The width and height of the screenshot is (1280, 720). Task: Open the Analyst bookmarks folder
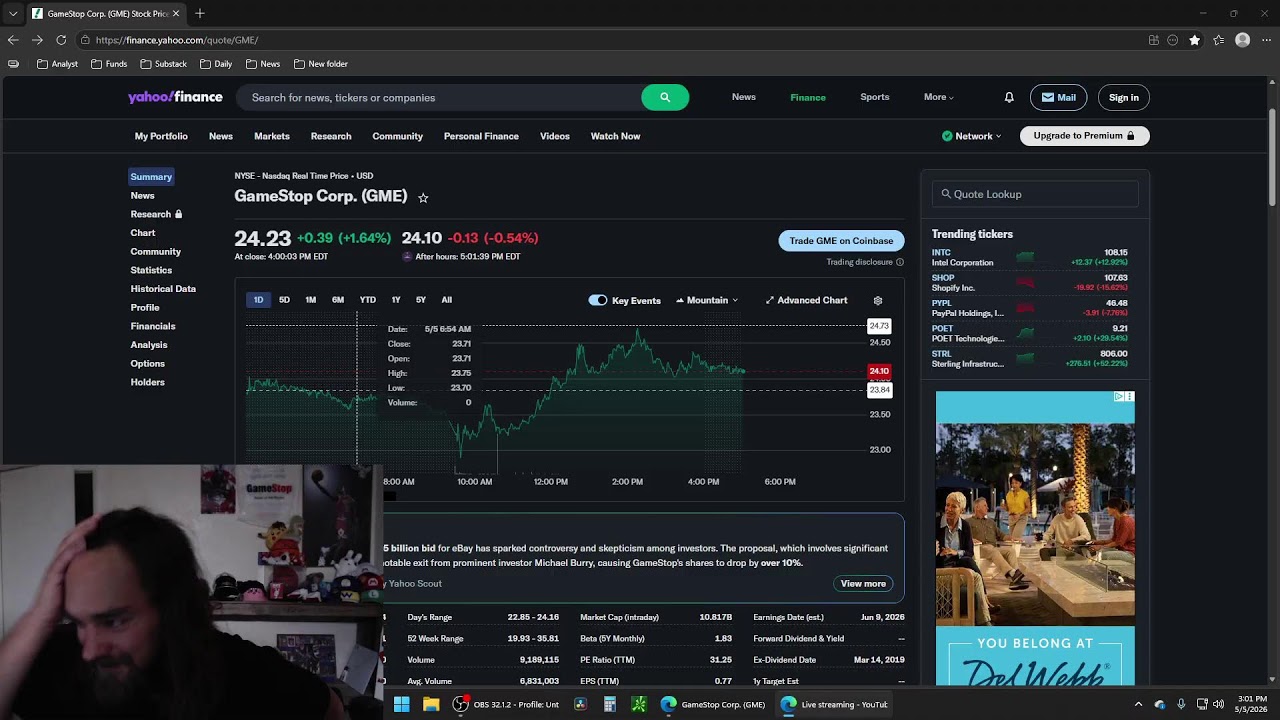pos(58,64)
